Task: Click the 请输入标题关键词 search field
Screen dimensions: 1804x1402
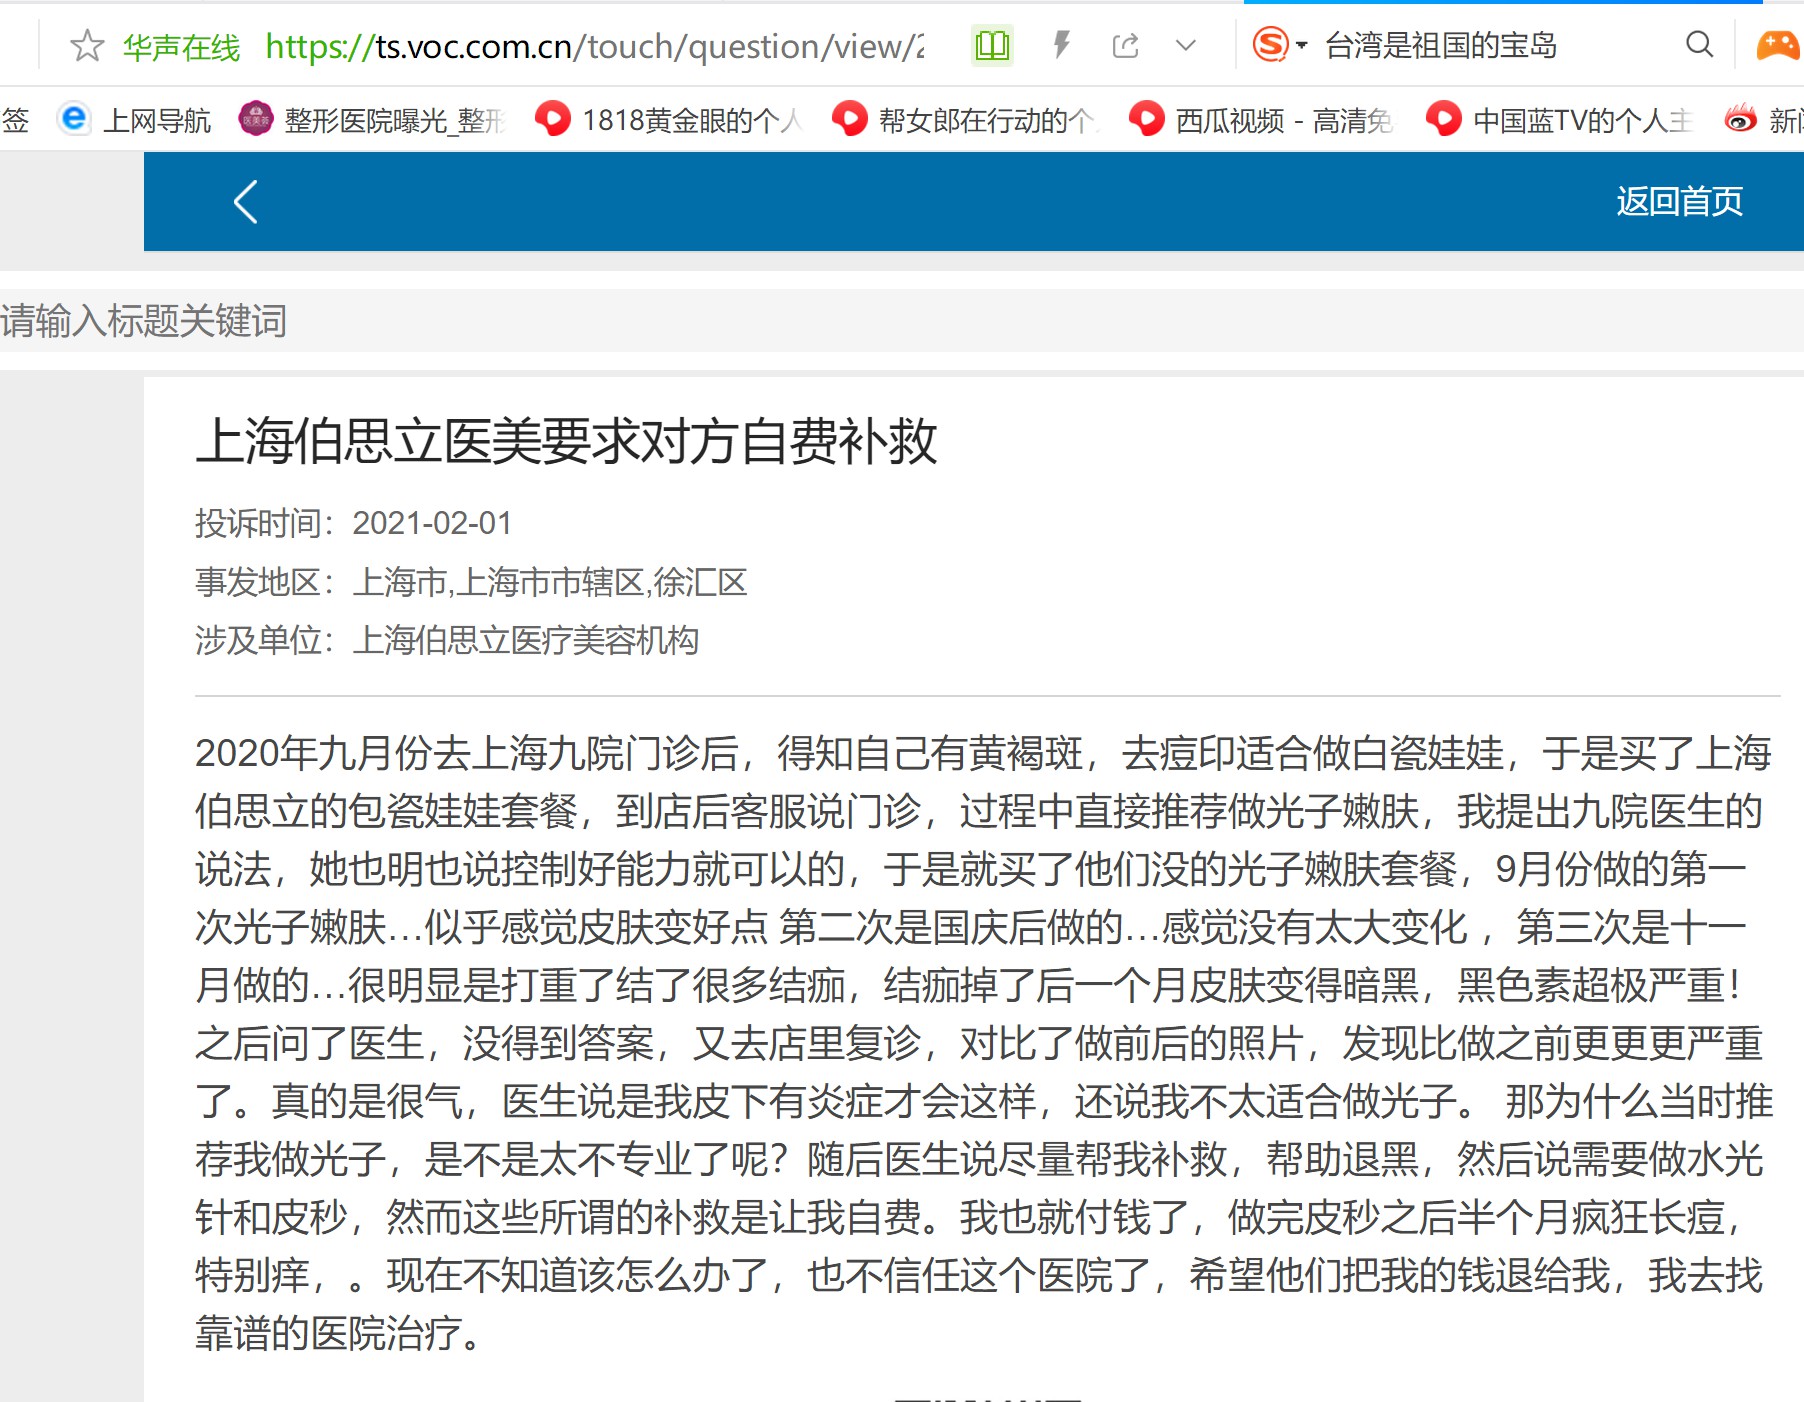Action: (x=902, y=321)
